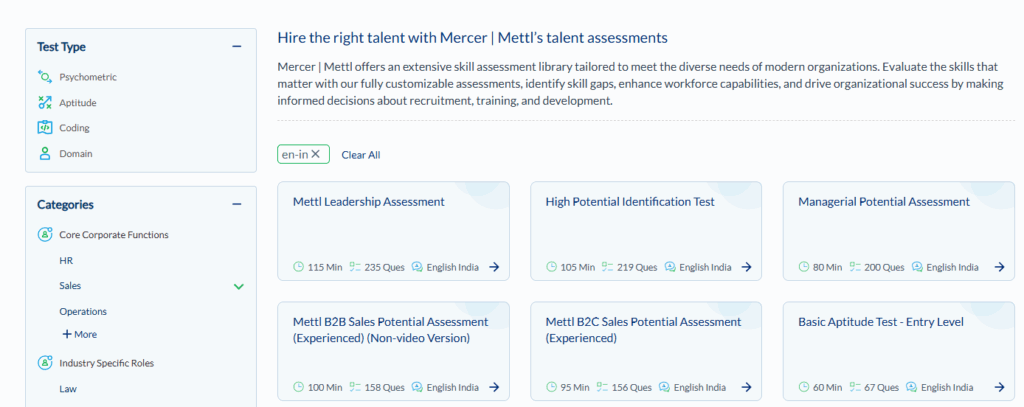Click the Industry Specific Roles category icon
This screenshot has width=1024, height=407.
tap(44, 362)
